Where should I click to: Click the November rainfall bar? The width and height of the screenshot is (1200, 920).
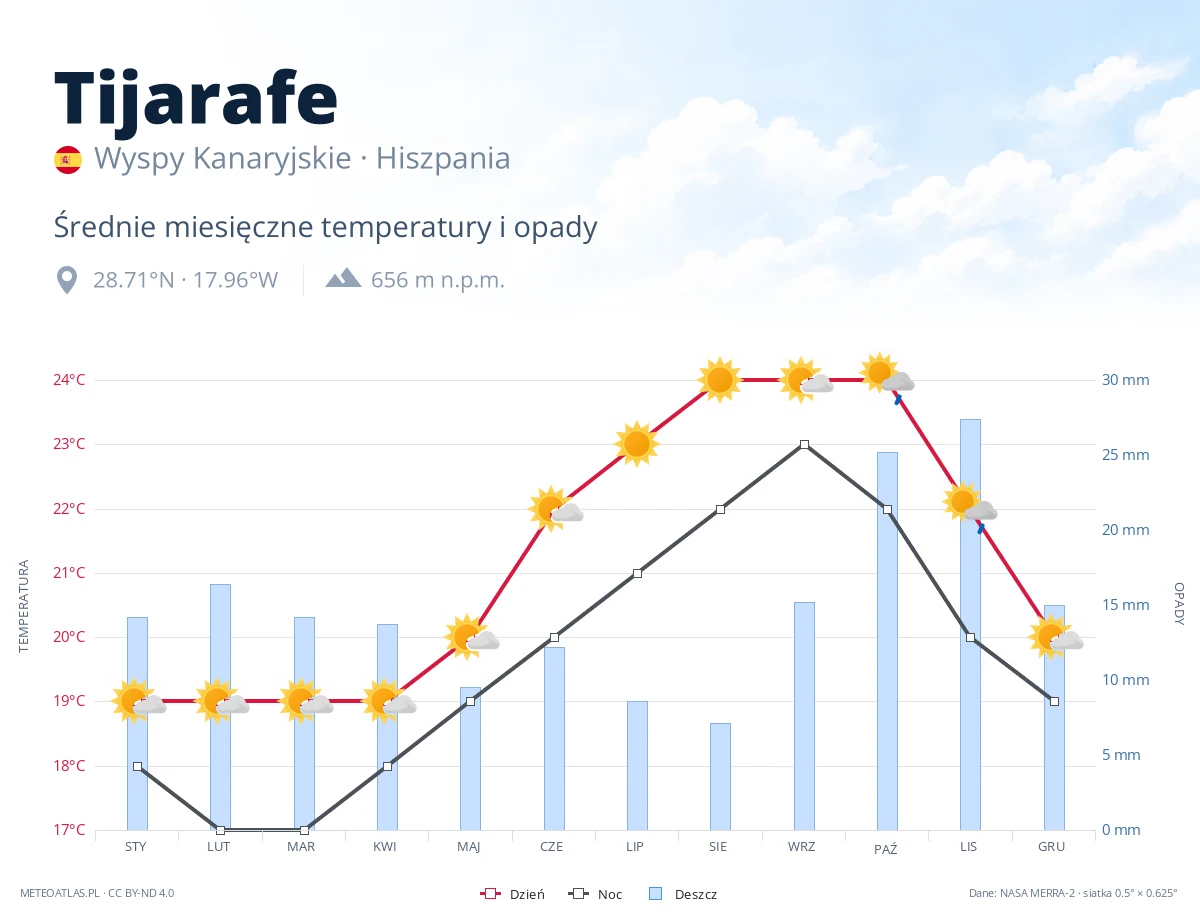[x=970, y=625]
